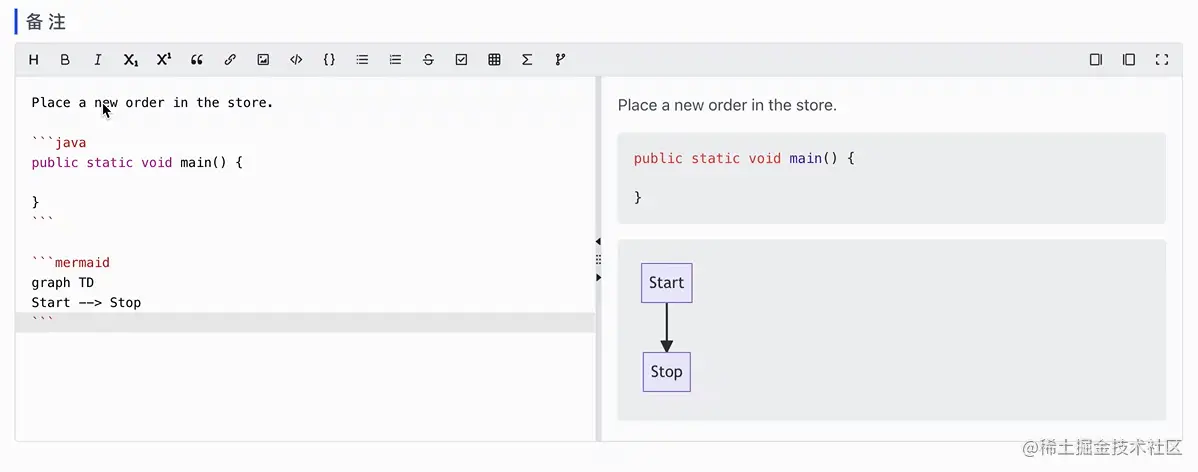Image resolution: width=1198 pixels, height=472 pixels.
Task: Click the 备注 section heading
Action: 46,21
